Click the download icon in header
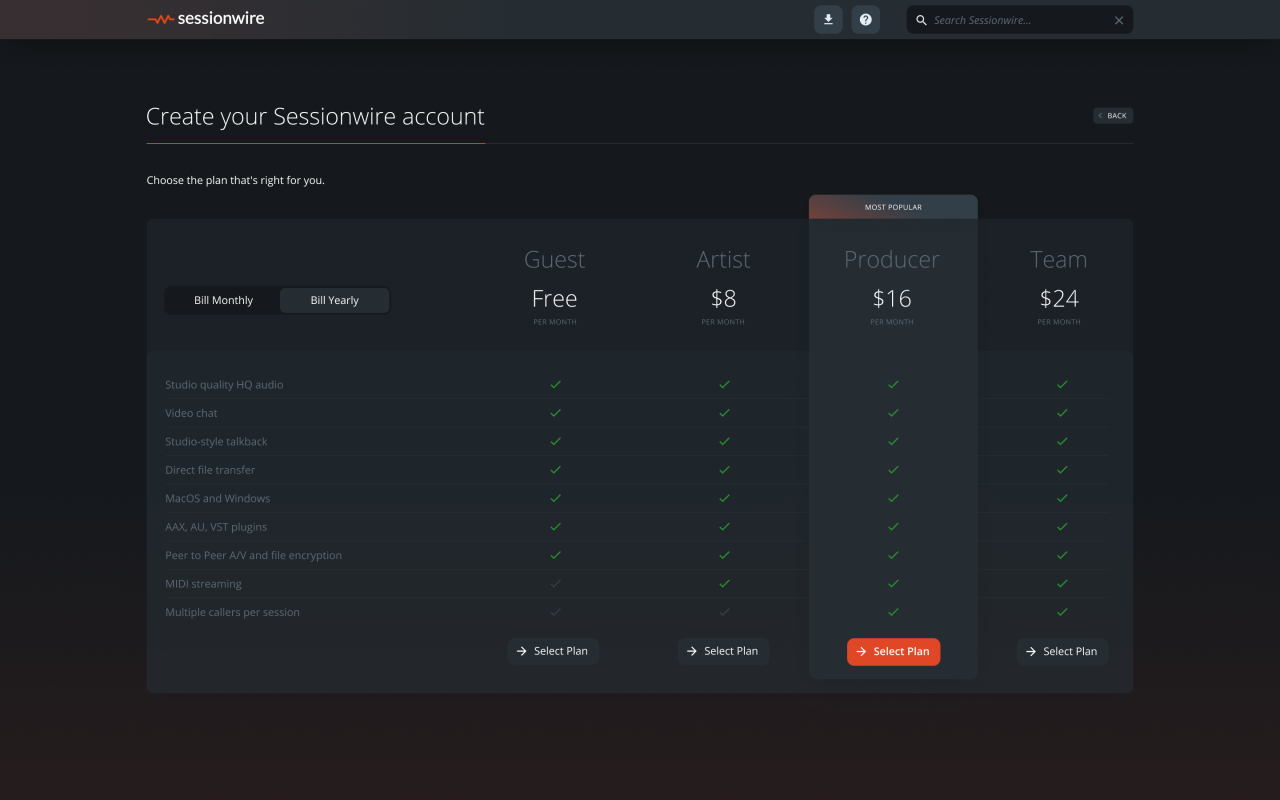Image resolution: width=1280 pixels, height=800 pixels. pyautogui.click(x=828, y=20)
